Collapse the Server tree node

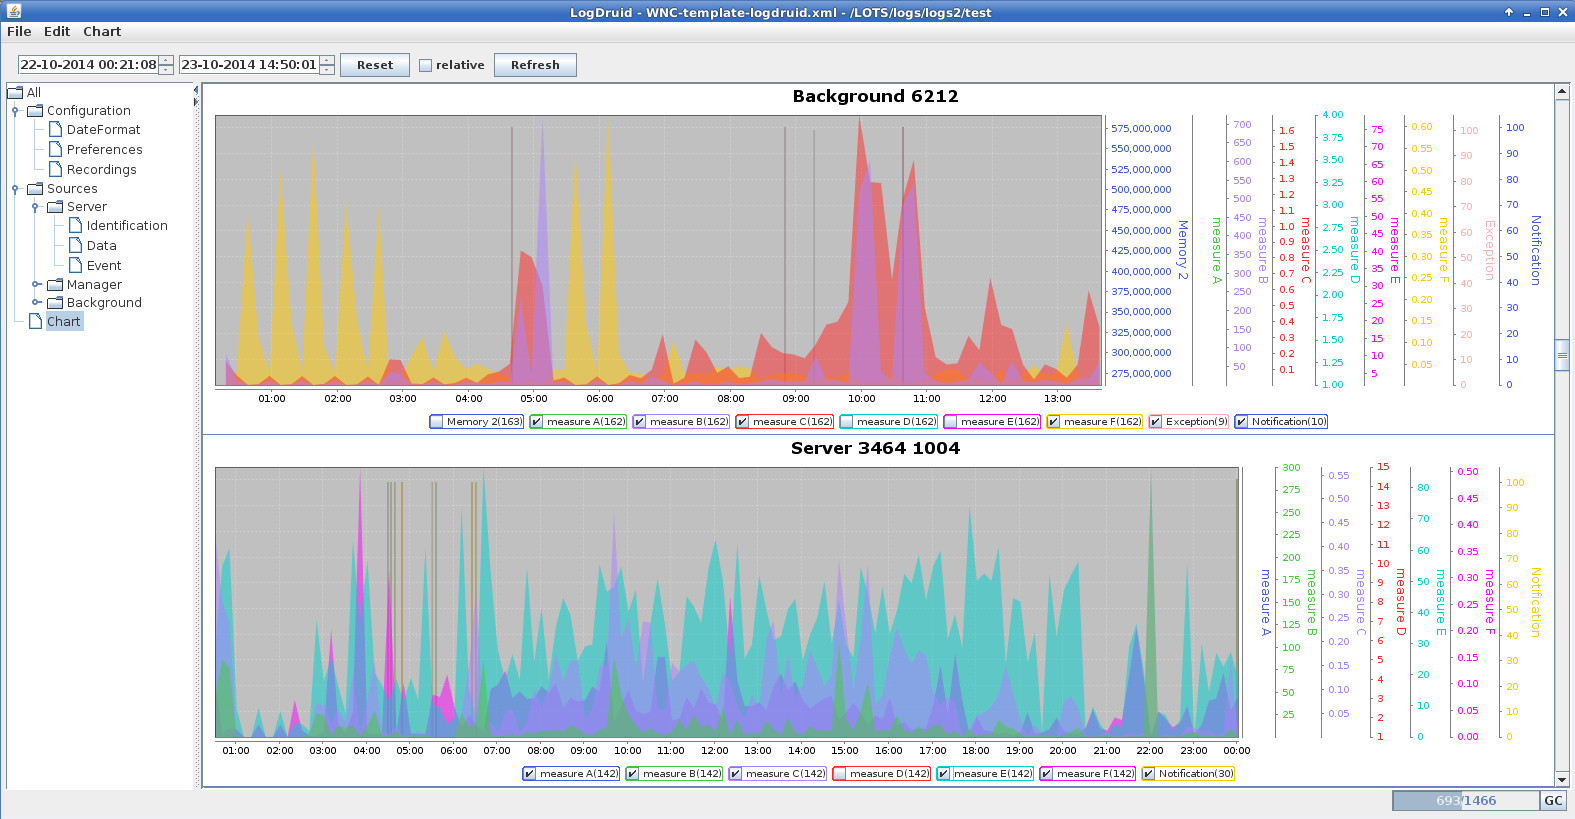[x=35, y=207]
